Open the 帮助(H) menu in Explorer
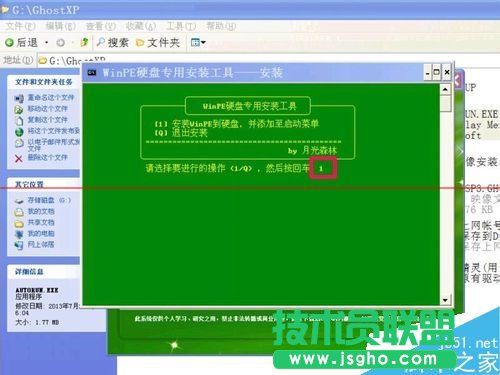Image resolution: width=500 pixels, height=375 pixels. pos(221,26)
